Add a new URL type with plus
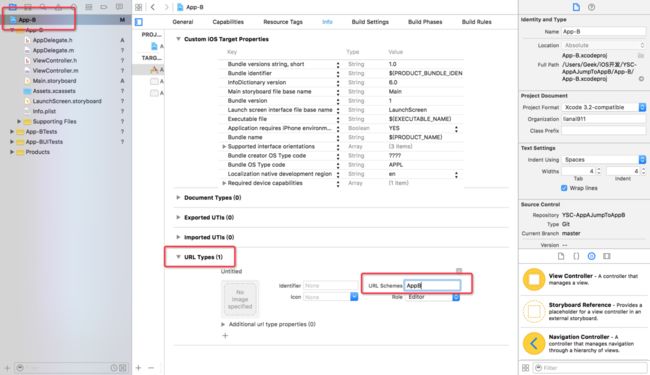650x375 pixels. (x=225, y=336)
